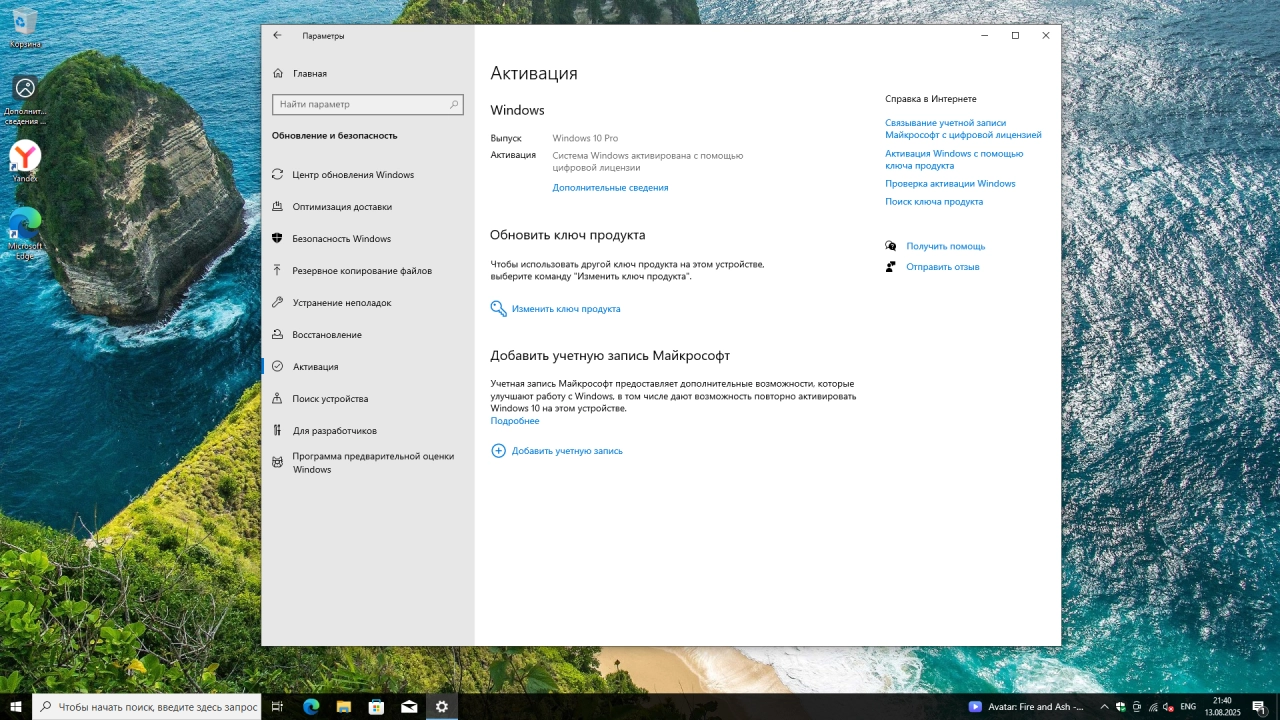Open the Windows Start menu
This screenshot has height=720, width=1280.
[16, 706]
